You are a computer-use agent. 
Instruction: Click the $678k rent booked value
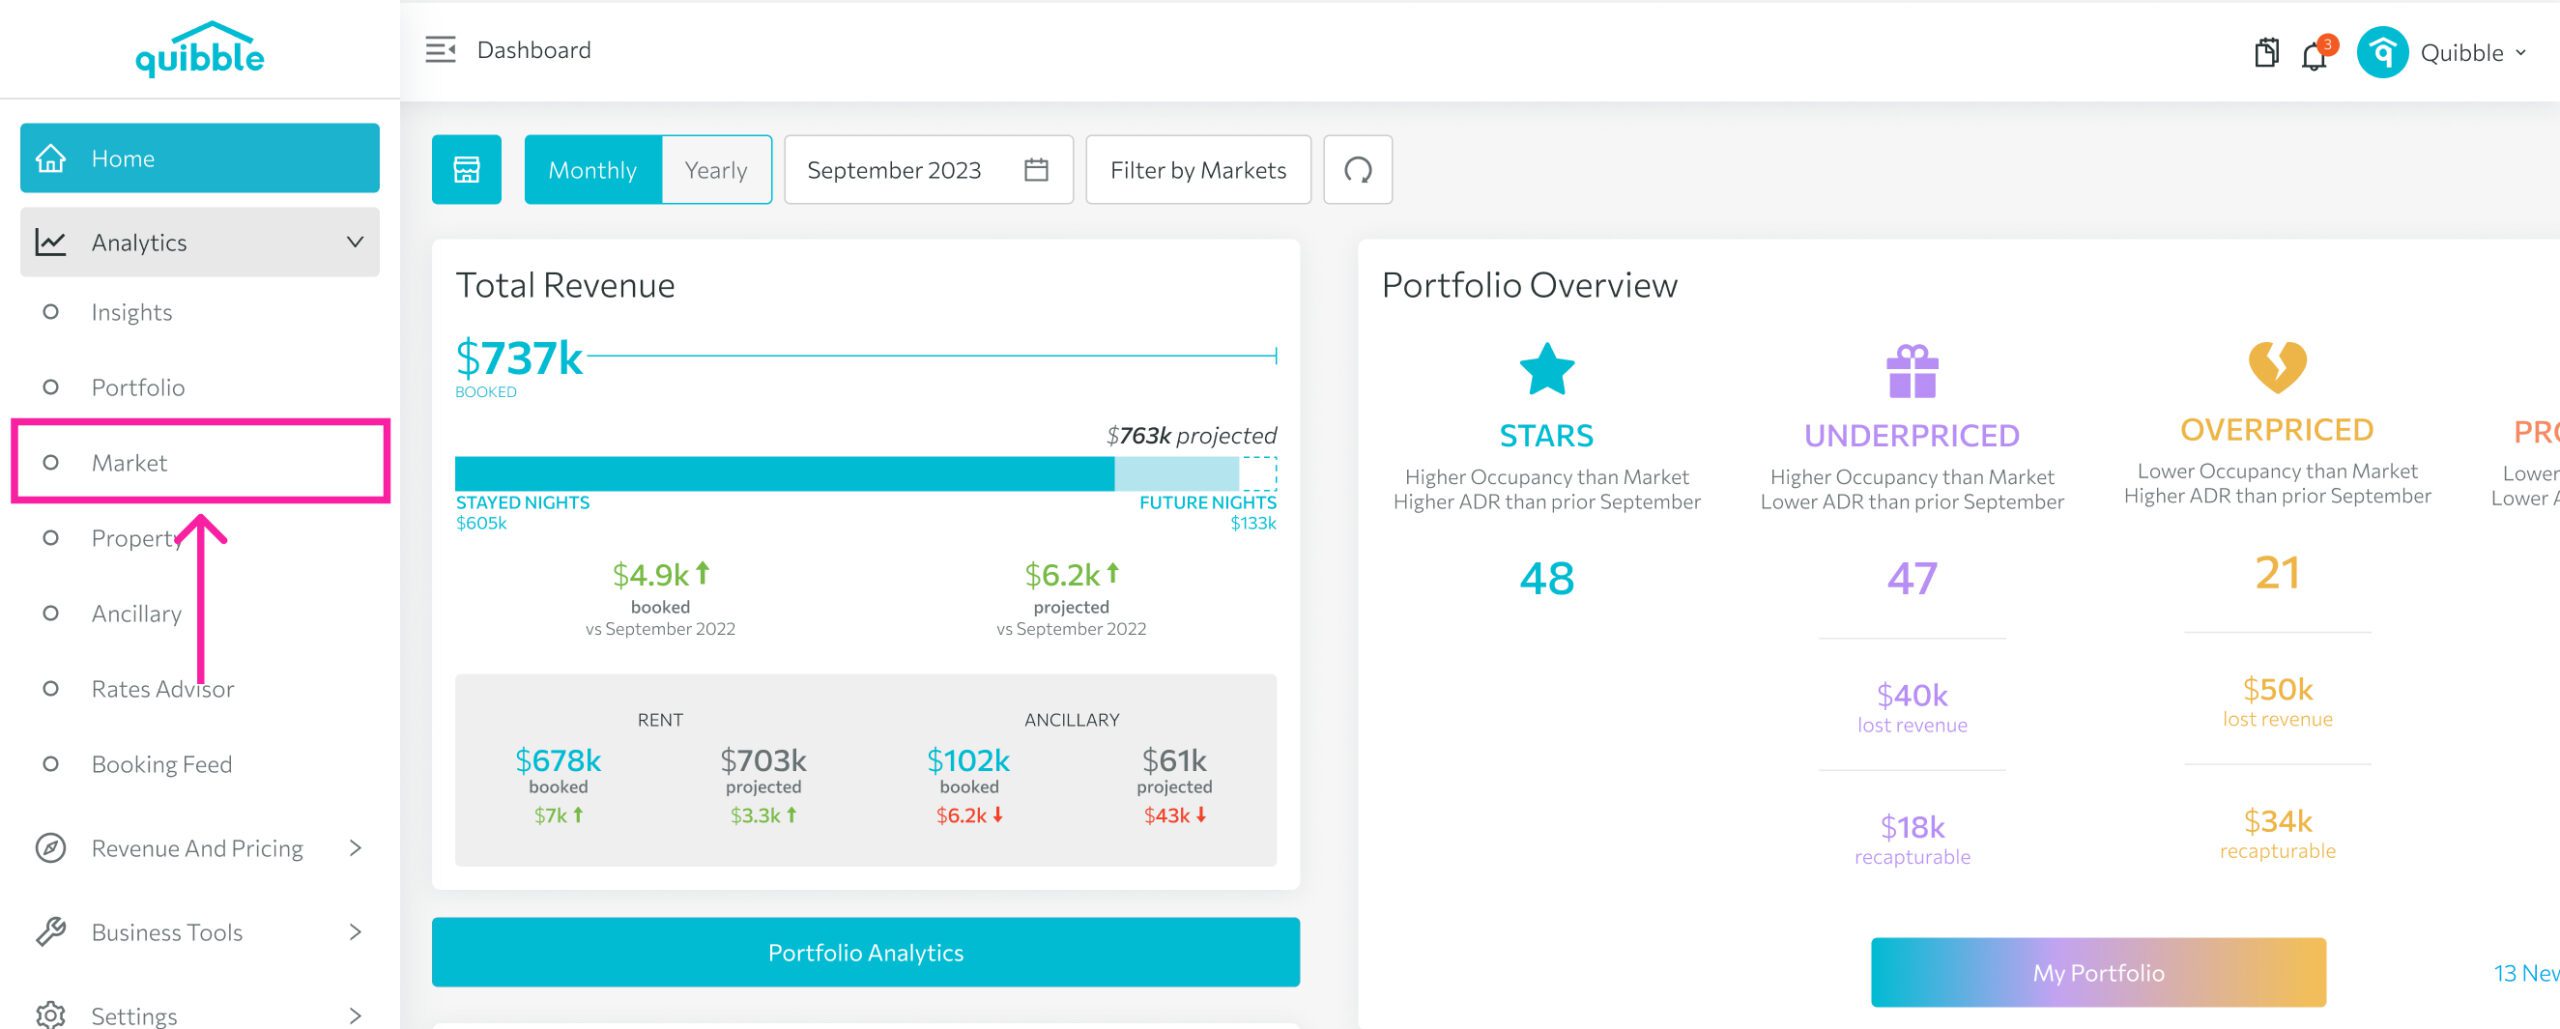pyautogui.click(x=558, y=761)
